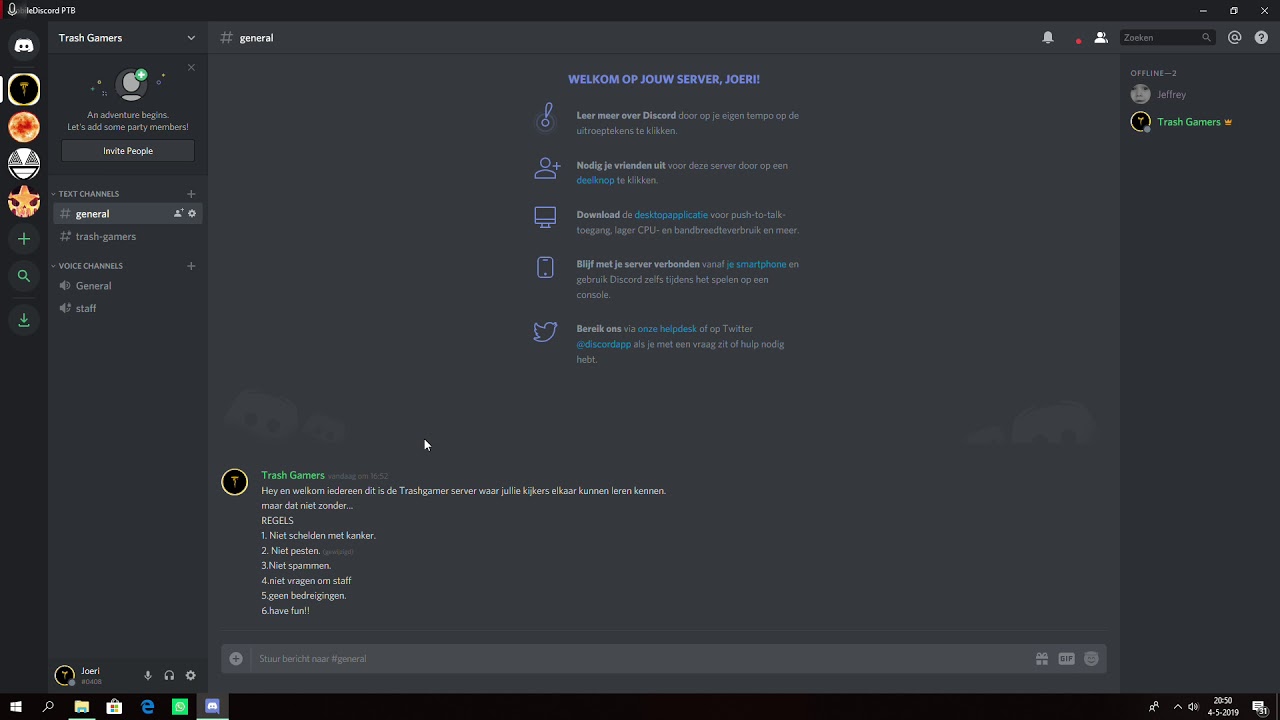Image resolution: width=1280 pixels, height=720 pixels.
Task: Click Trash Gamers message author name
Action: coord(293,475)
